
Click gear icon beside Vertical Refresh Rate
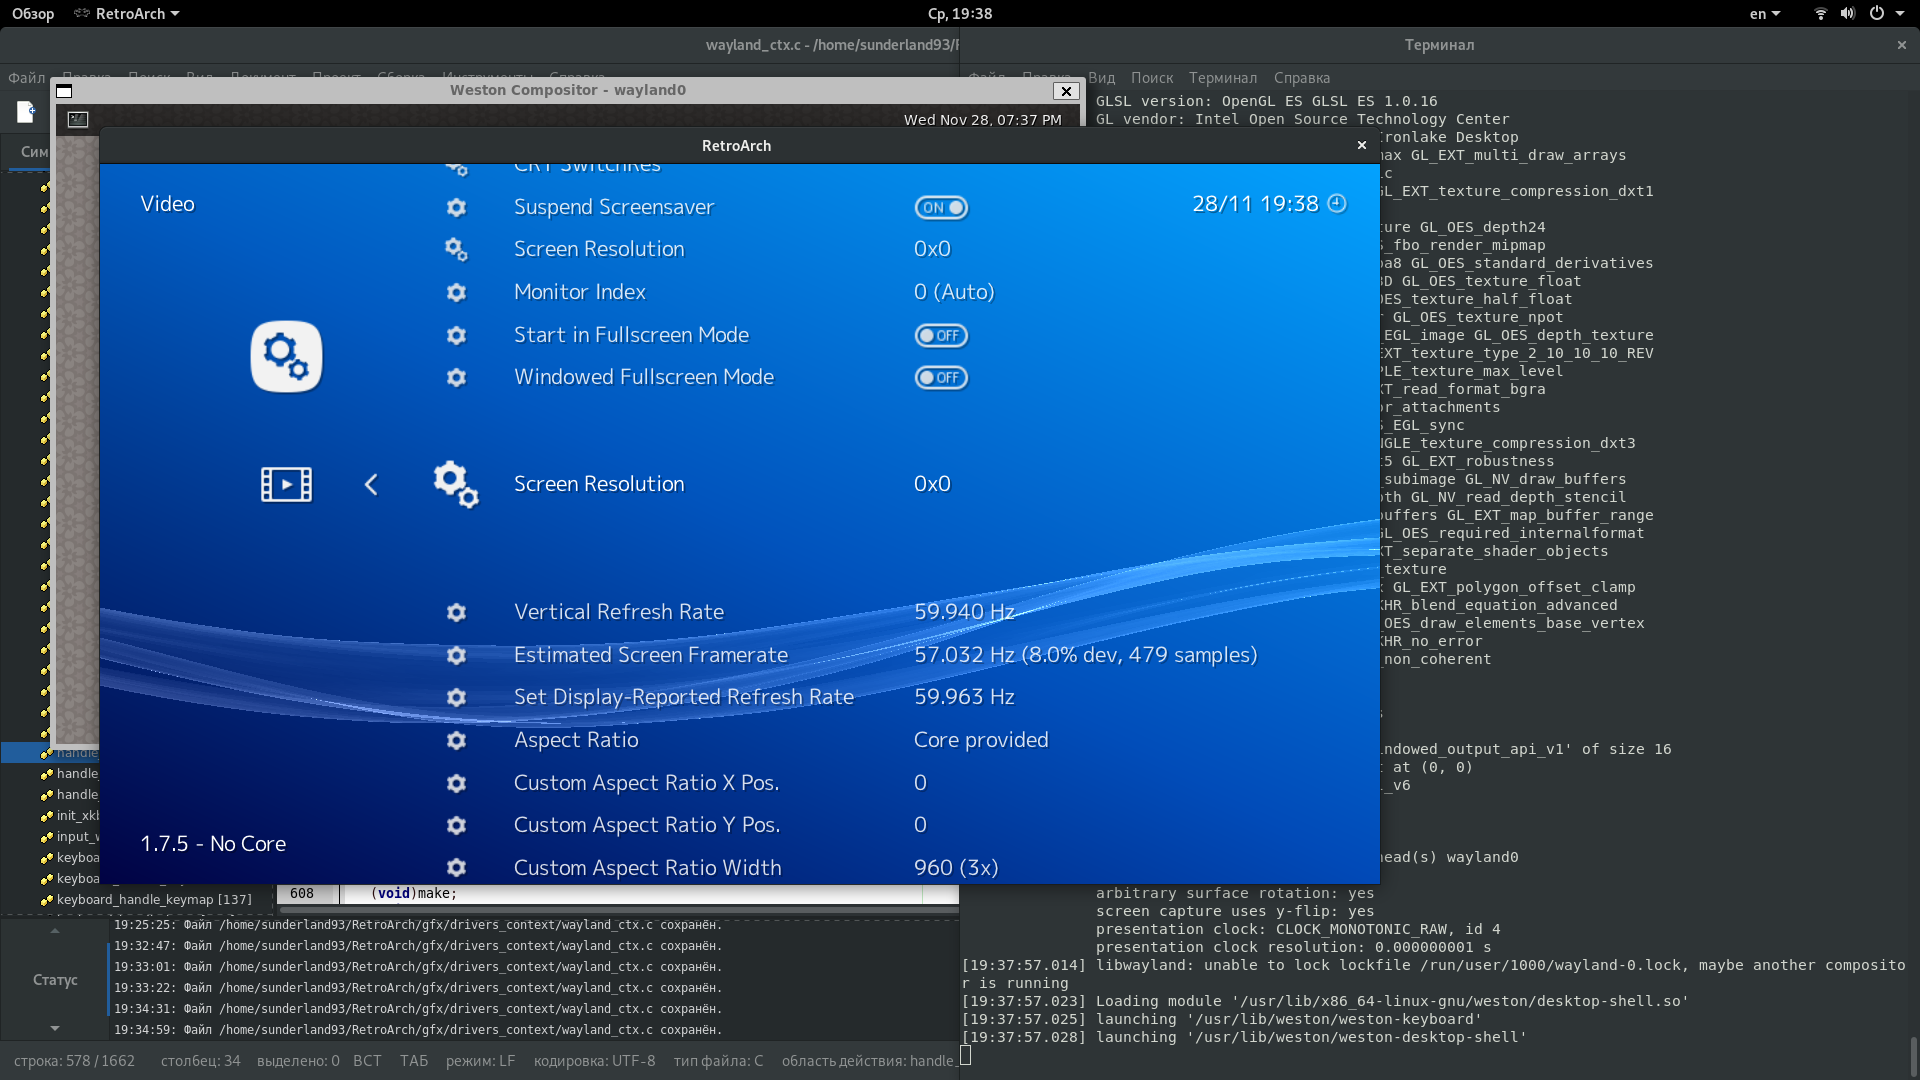pyautogui.click(x=456, y=612)
